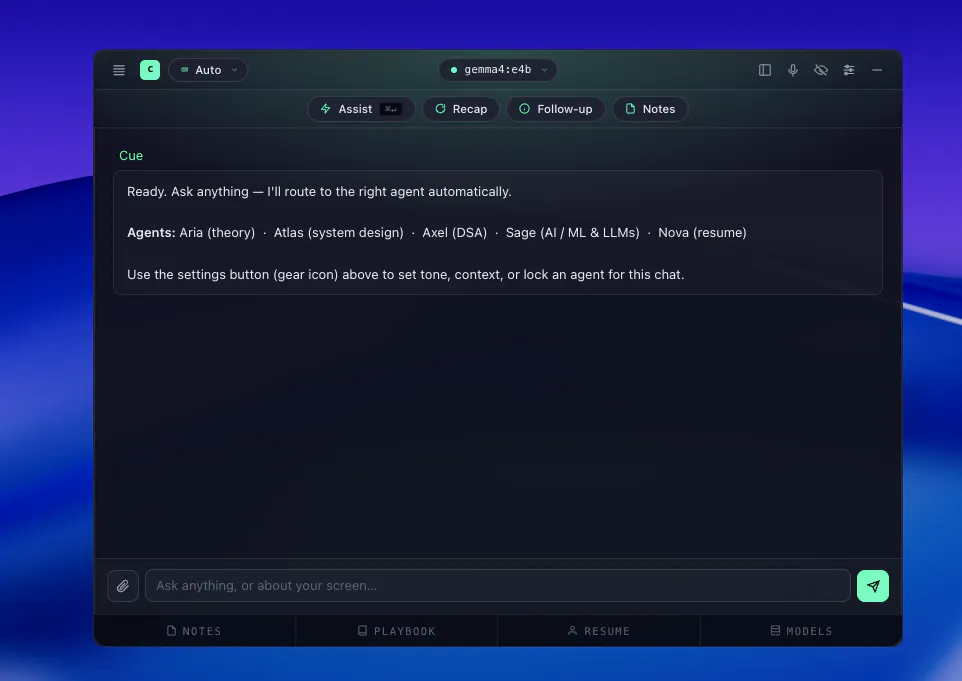Toggle the hidden-eye visibility icon
Image resolution: width=962 pixels, height=681 pixels.
click(x=821, y=70)
